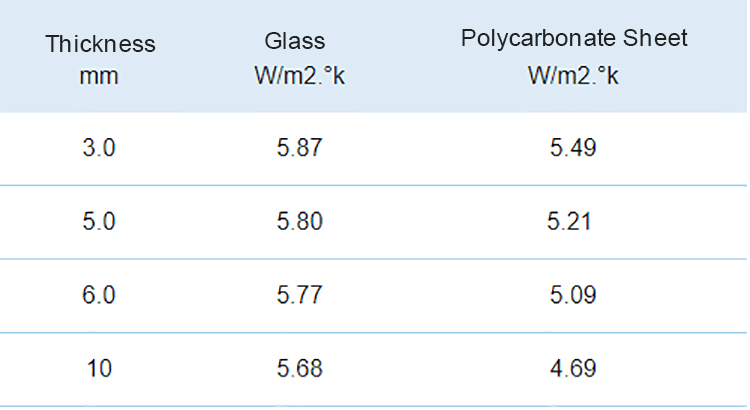The width and height of the screenshot is (750, 410).
Task: Click the glass value 5.87
Action: [x=299, y=147]
